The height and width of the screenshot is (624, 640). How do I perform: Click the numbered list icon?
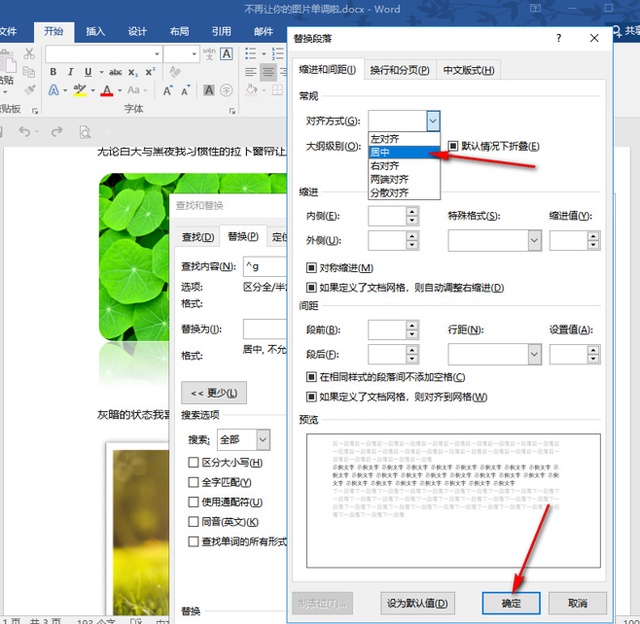pos(278,53)
